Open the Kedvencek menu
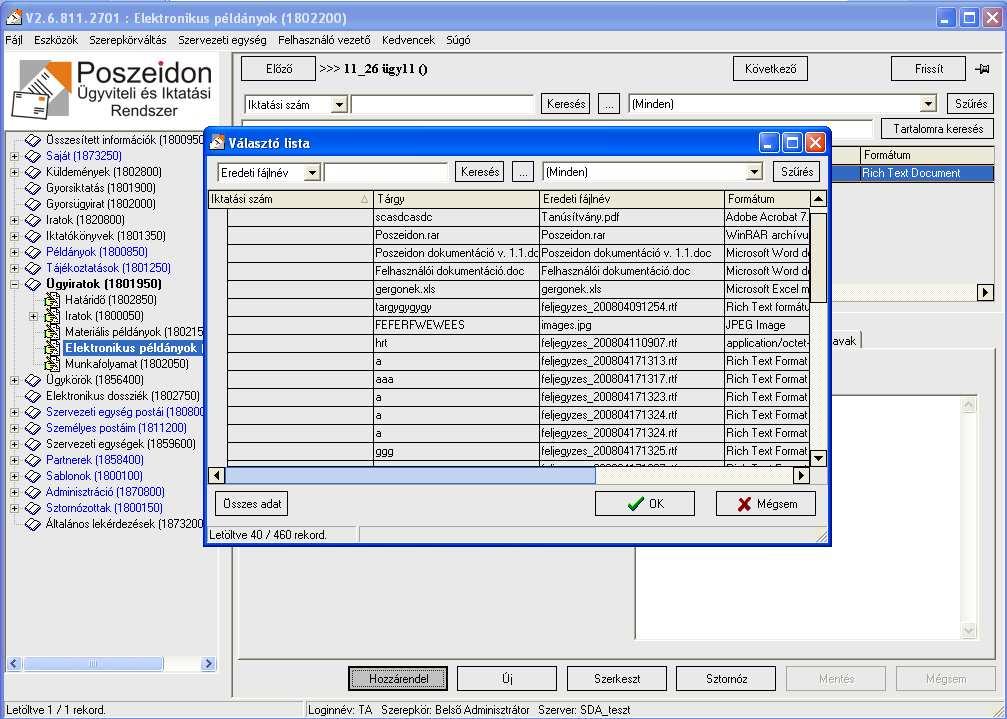1007x719 pixels. point(408,40)
